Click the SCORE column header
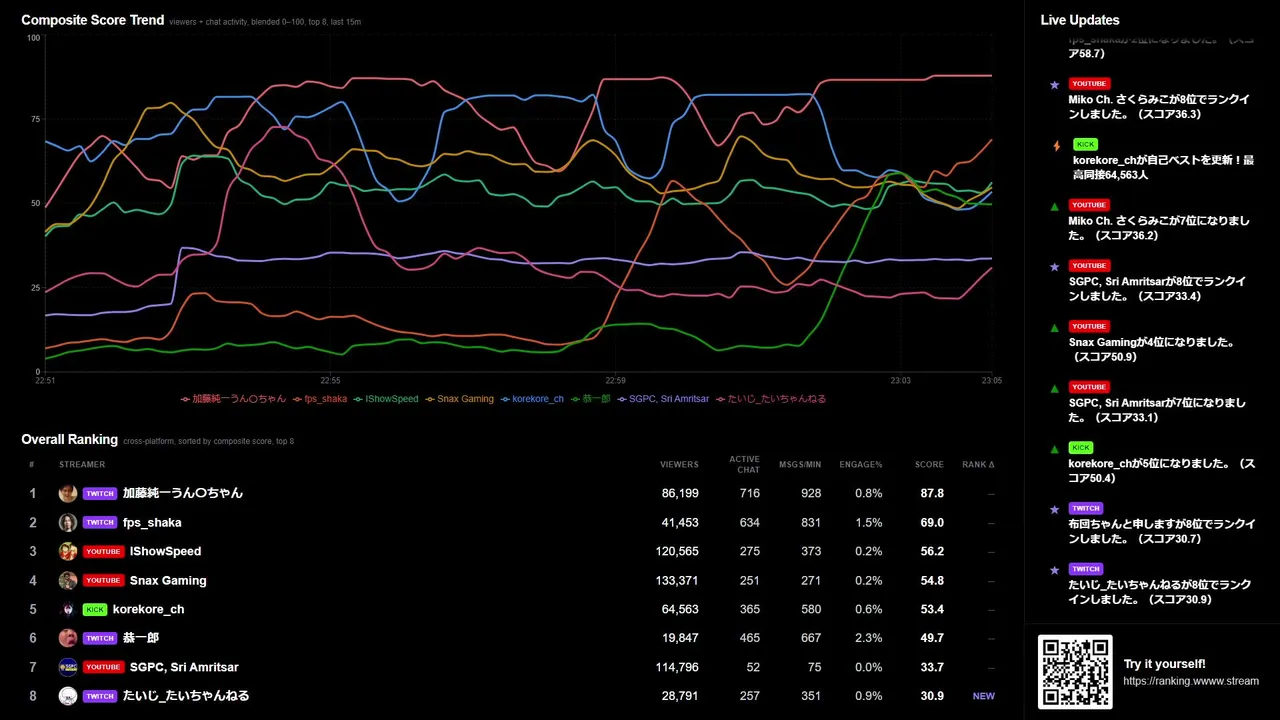The width and height of the screenshot is (1280, 720). click(x=929, y=465)
